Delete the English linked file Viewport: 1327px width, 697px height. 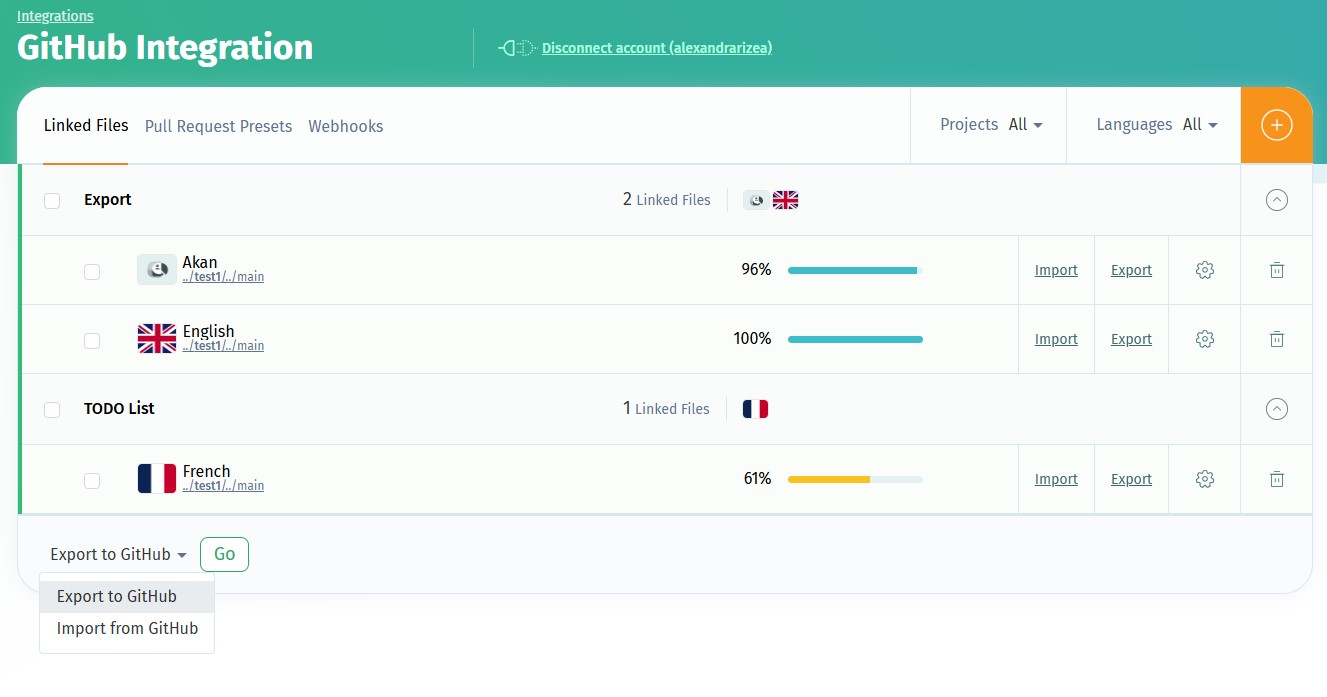click(1276, 339)
